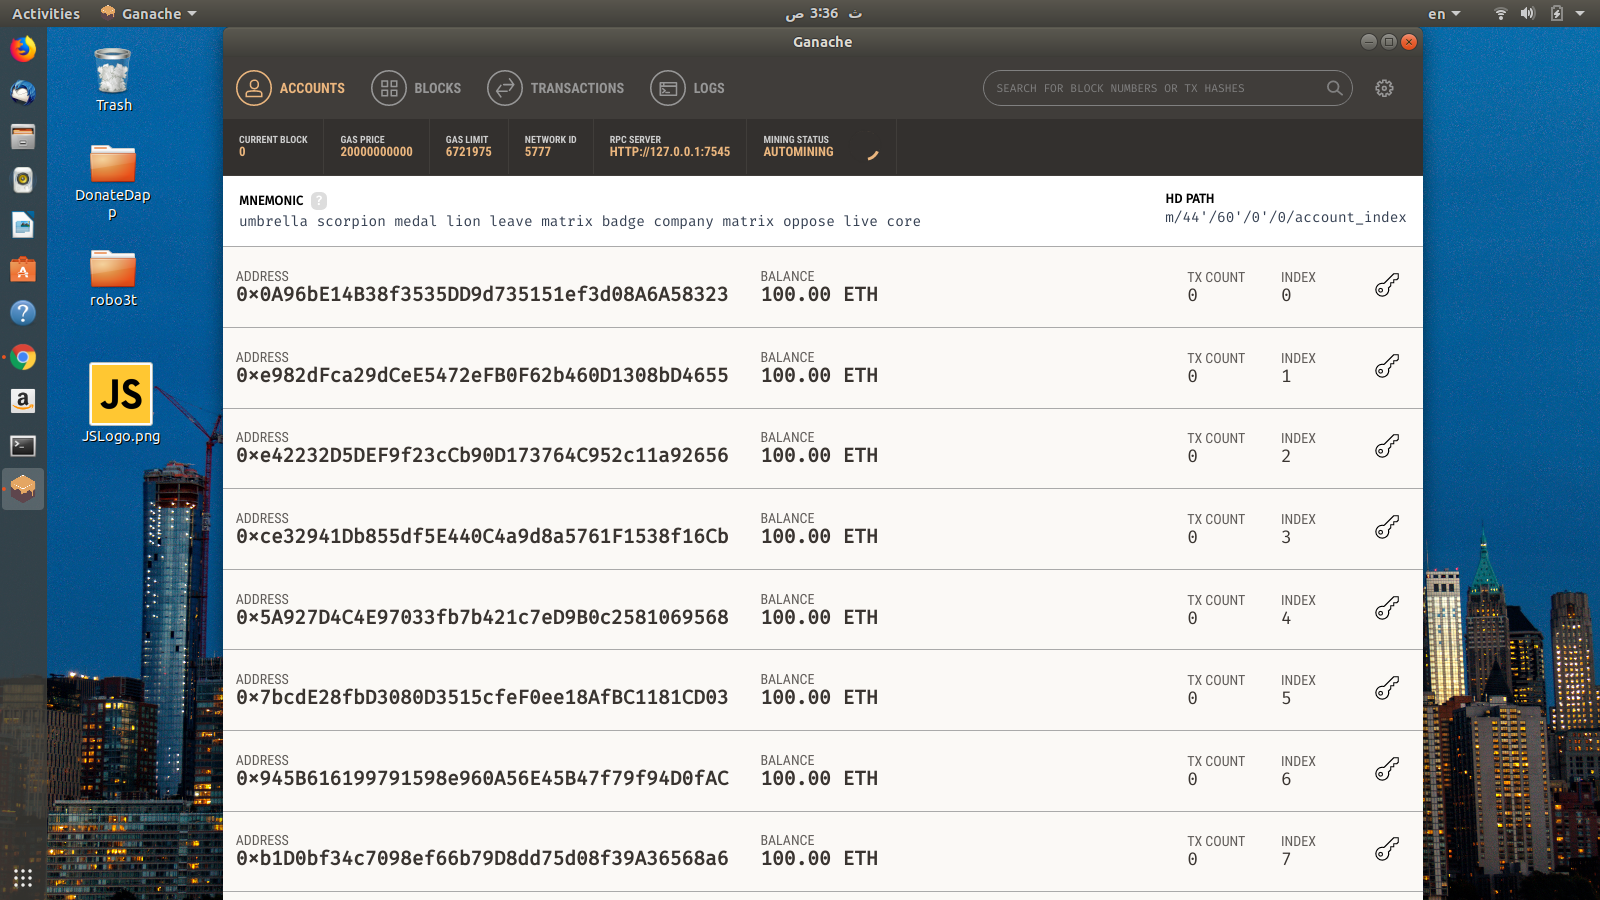Show private key for account index 1
The image size is (1600, 900).
tap(1386, 367)
